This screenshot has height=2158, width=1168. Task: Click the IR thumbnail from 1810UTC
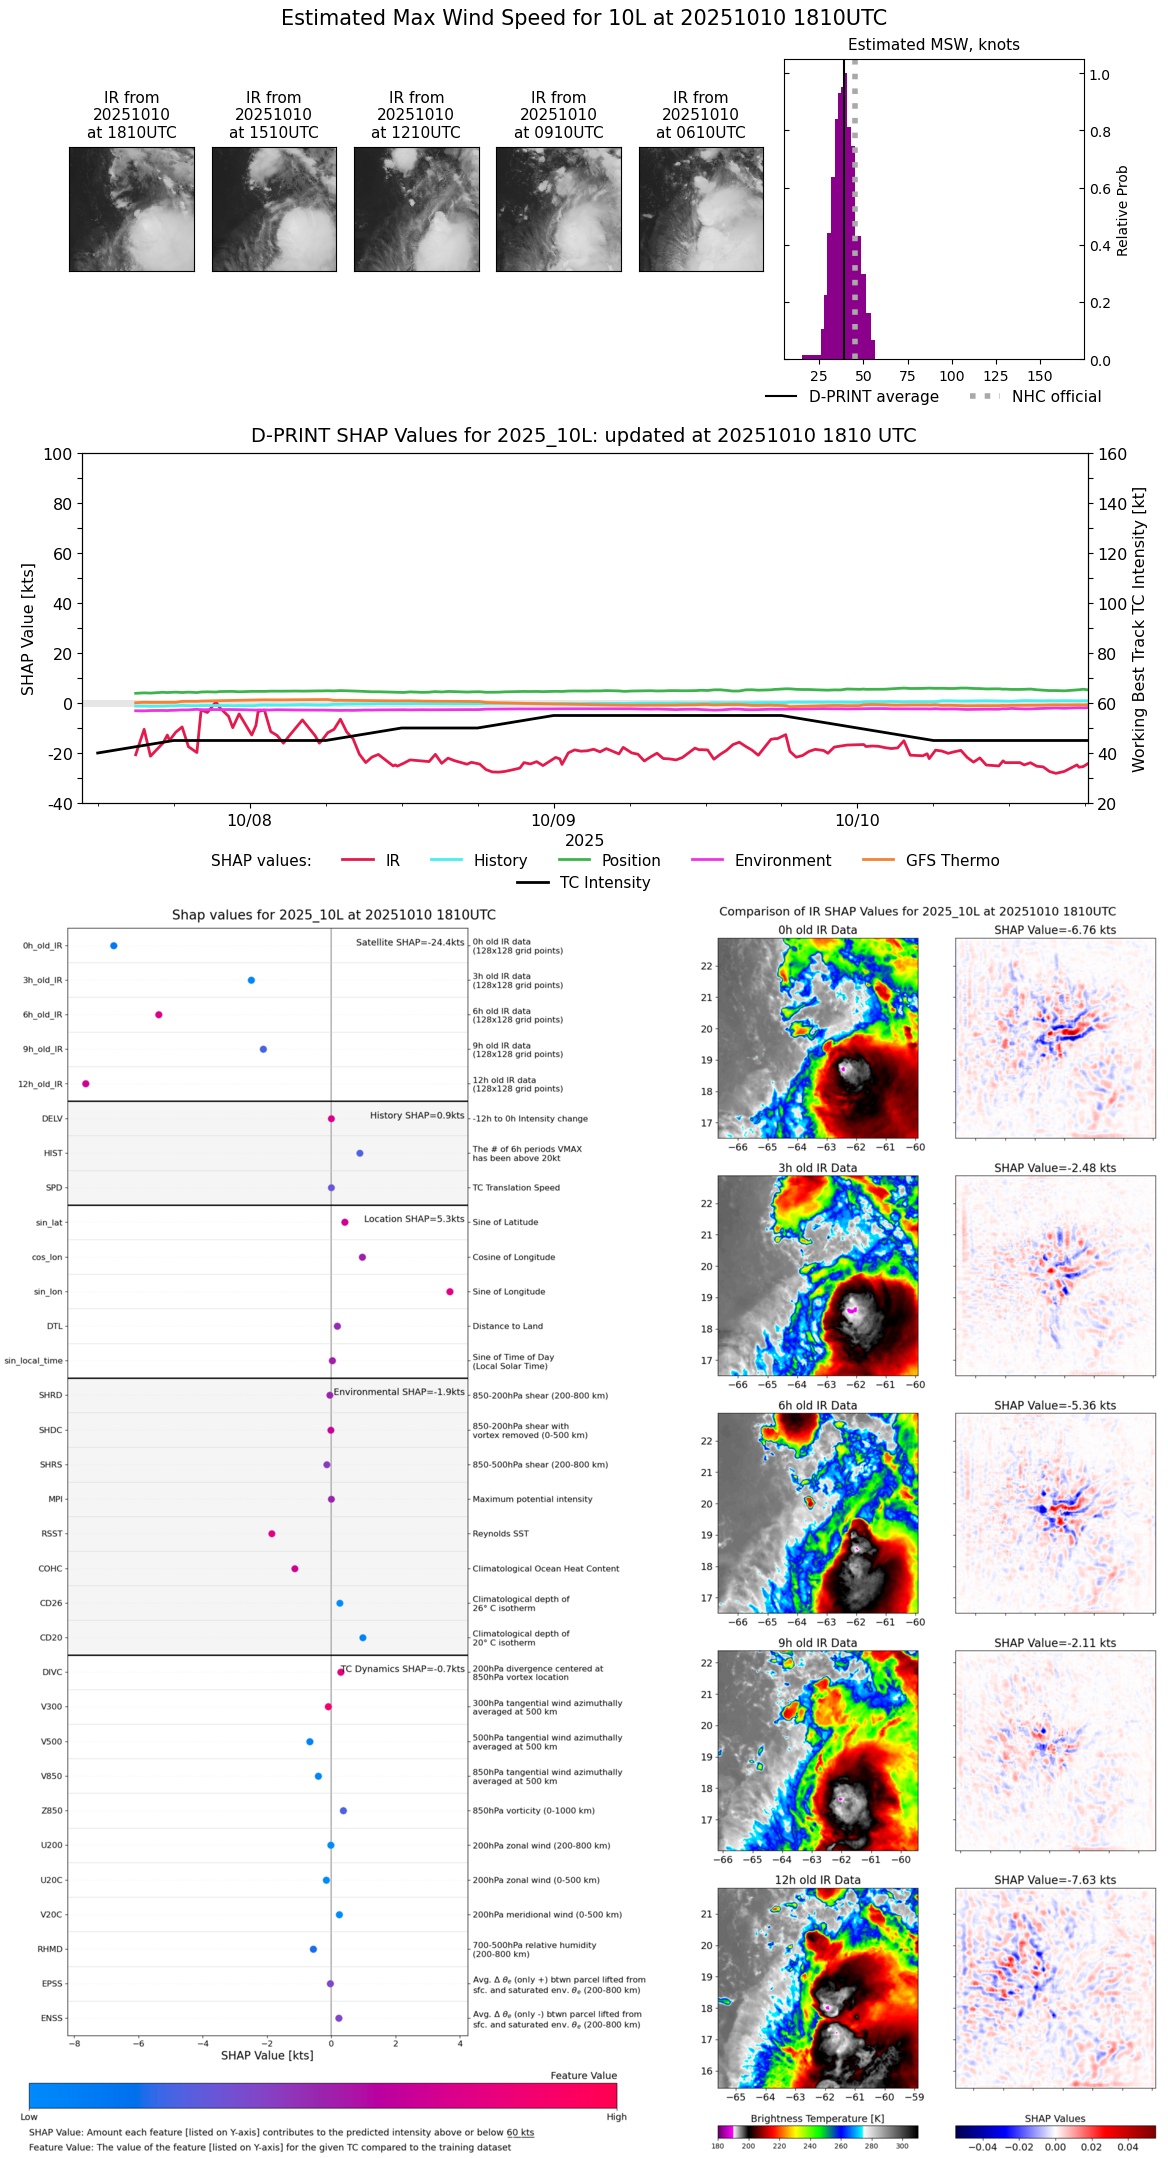click(131, 209)
